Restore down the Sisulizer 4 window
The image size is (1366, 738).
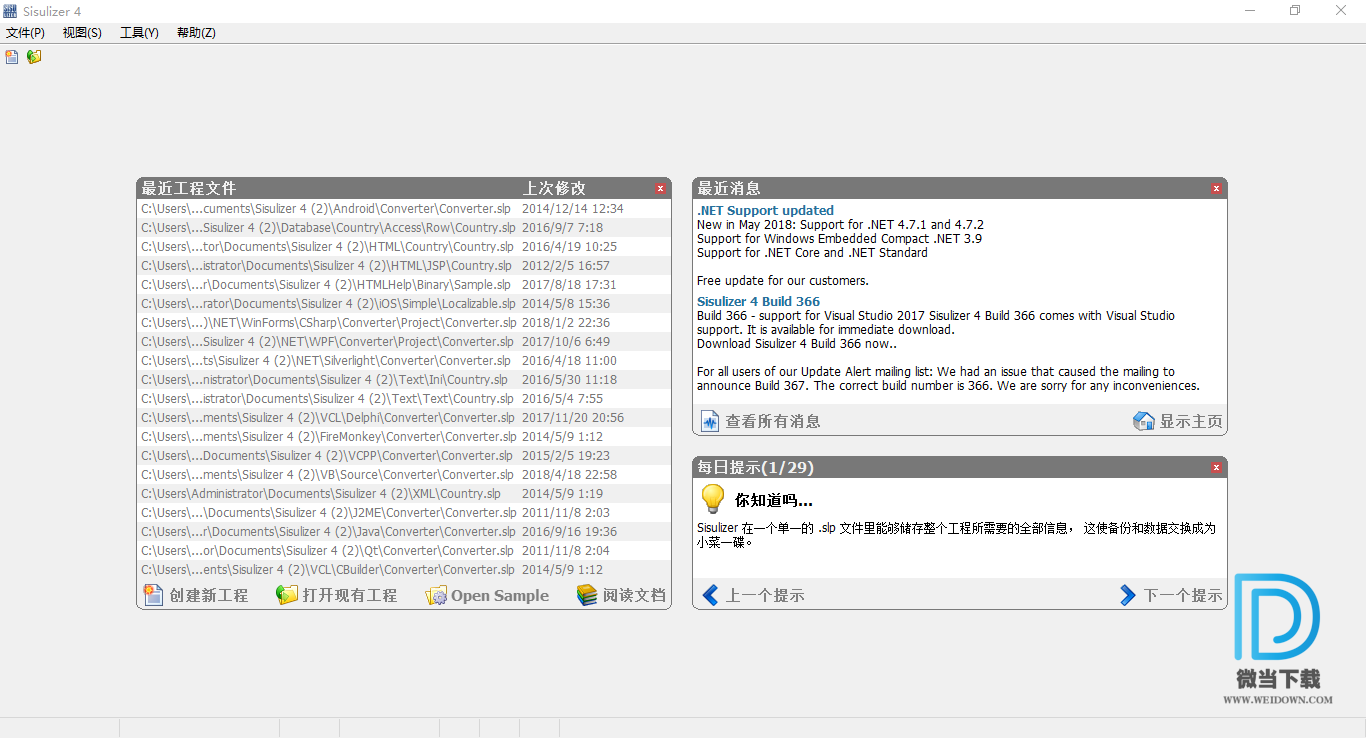click(1296, 11)
